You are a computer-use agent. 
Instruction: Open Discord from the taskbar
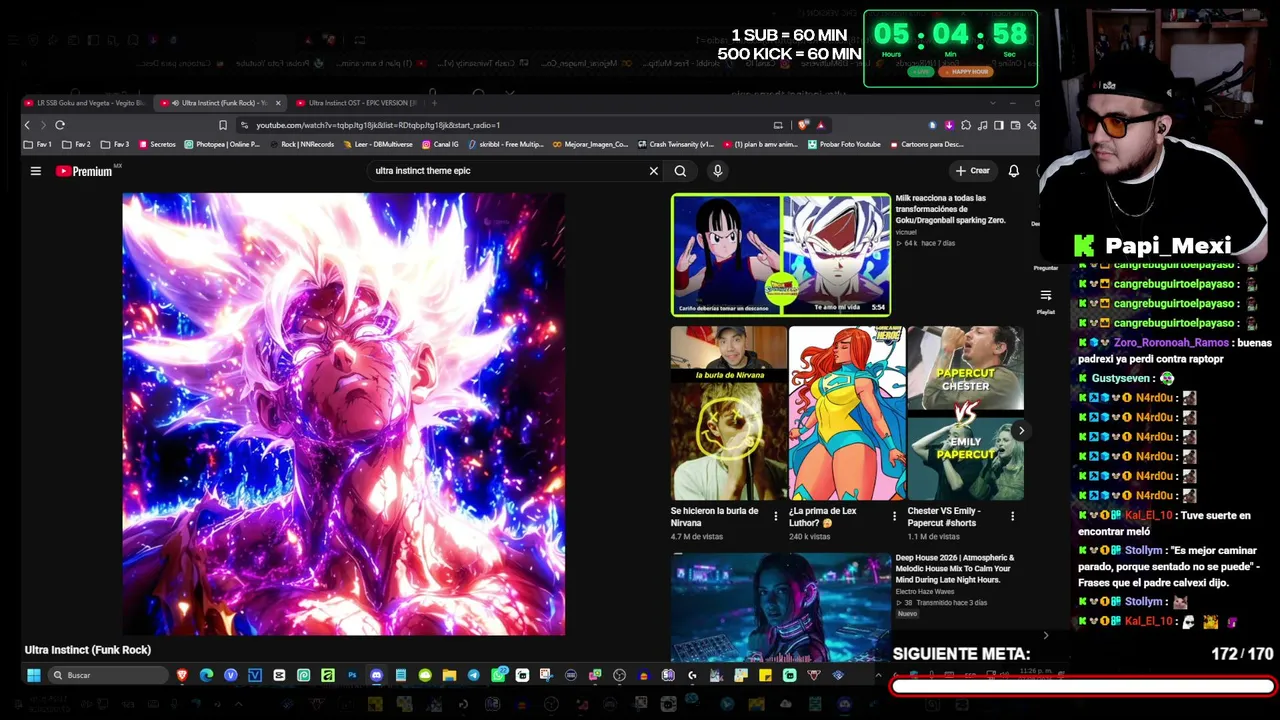click(376, 675)
